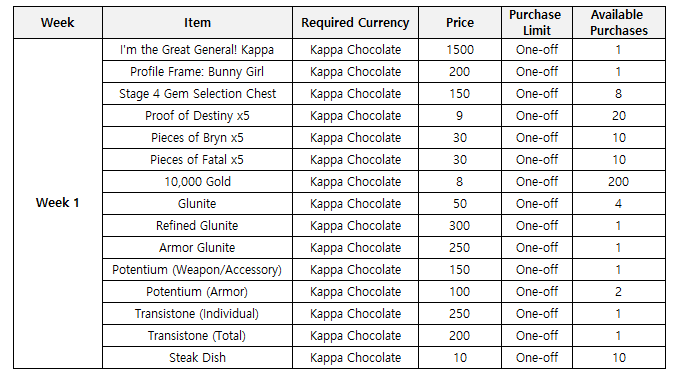Click the Refined Glunite item
679x375 pixels.
point(197,226)
